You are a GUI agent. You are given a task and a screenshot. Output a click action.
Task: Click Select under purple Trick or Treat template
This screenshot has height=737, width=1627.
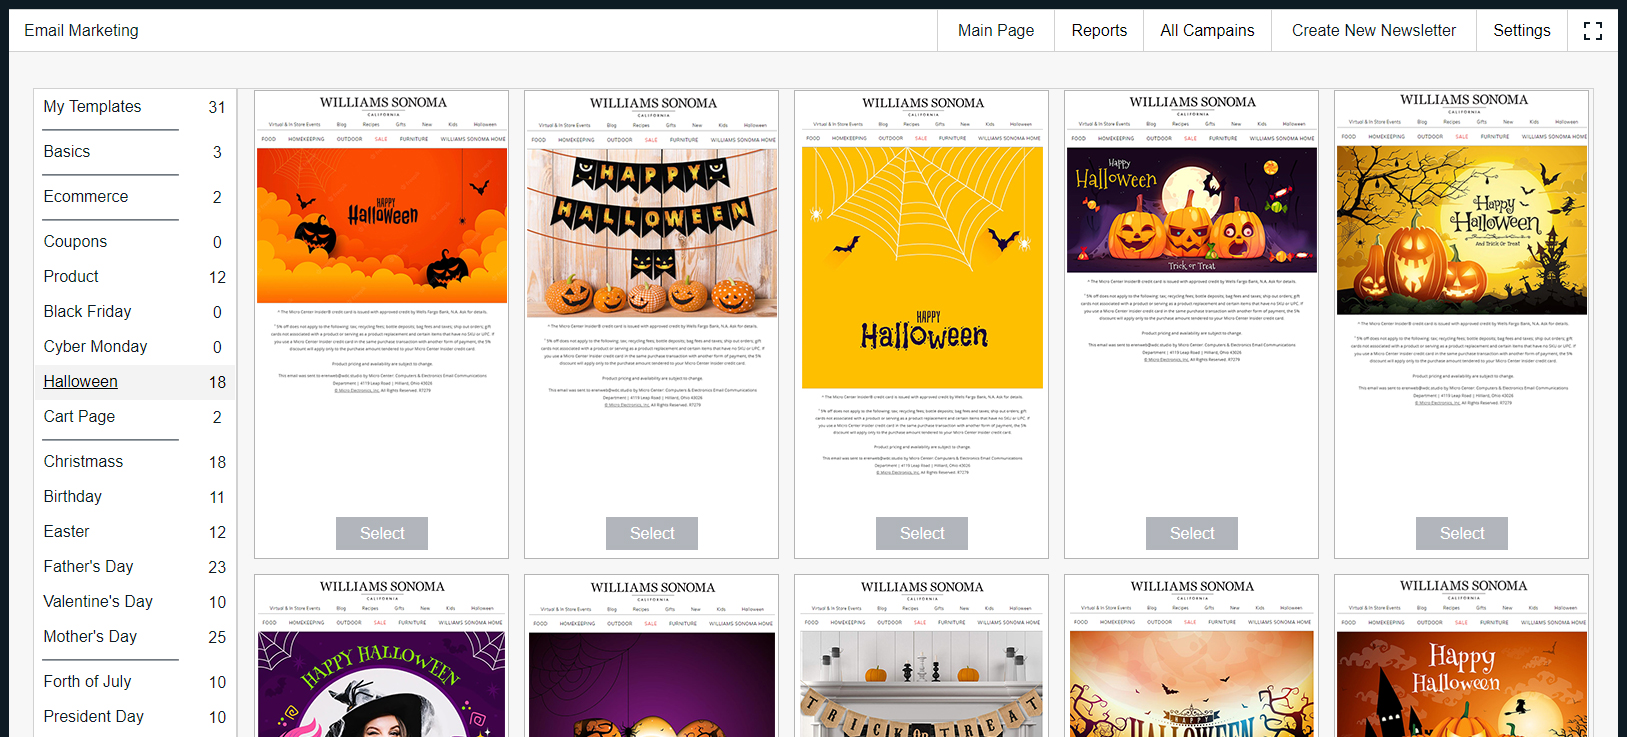tap(1192, 534)
